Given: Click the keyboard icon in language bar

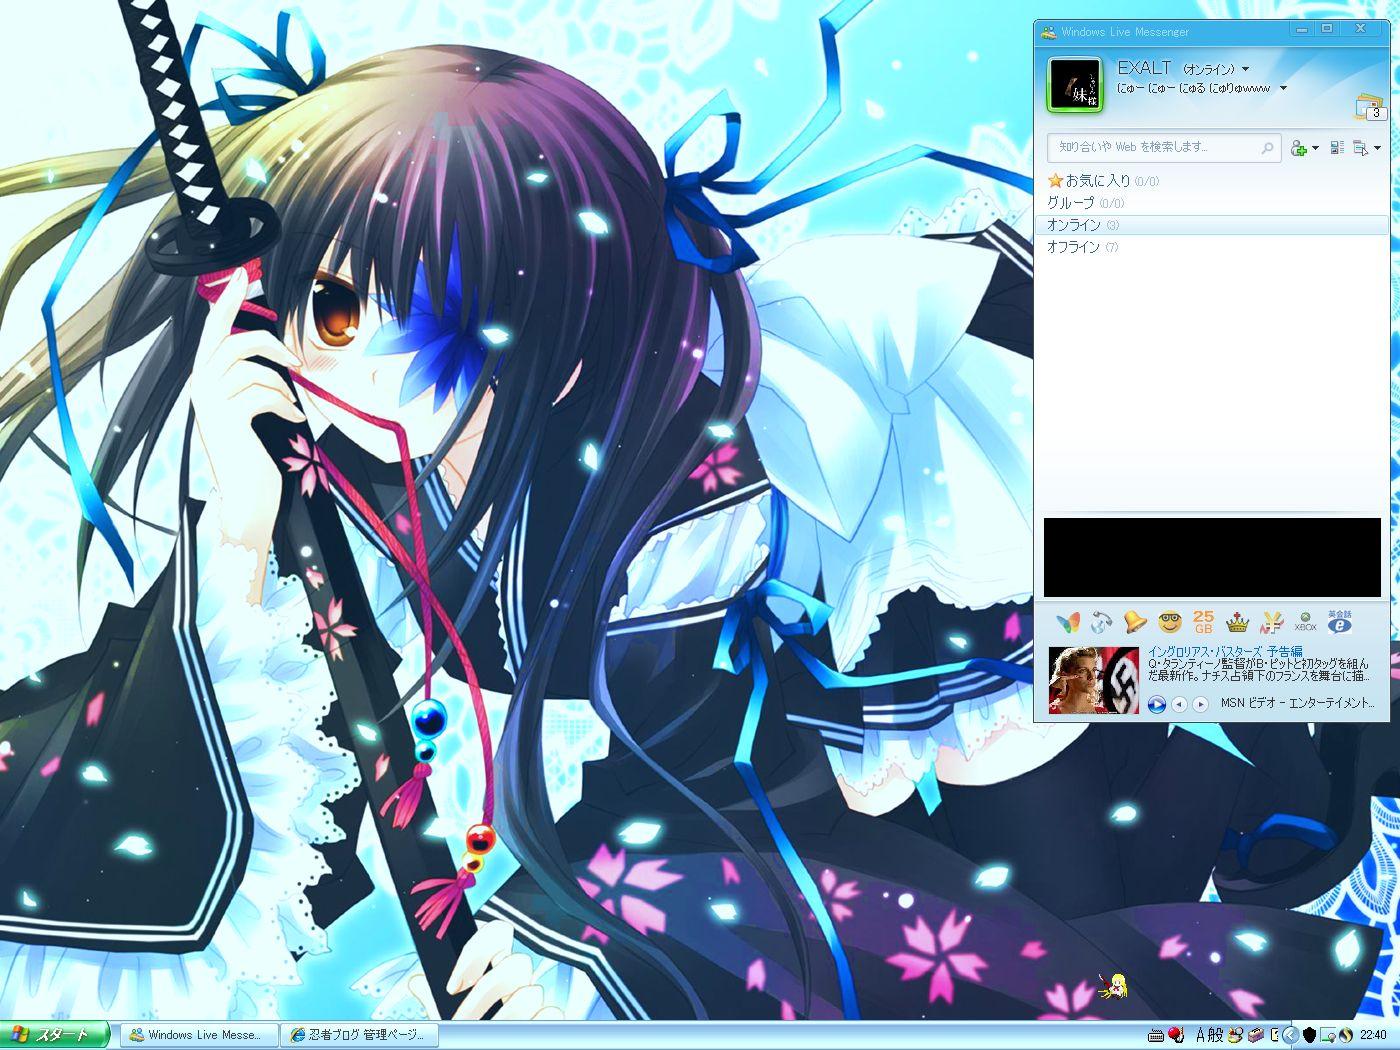Looking at the screenshot, I should [x=1157, y=1035].
